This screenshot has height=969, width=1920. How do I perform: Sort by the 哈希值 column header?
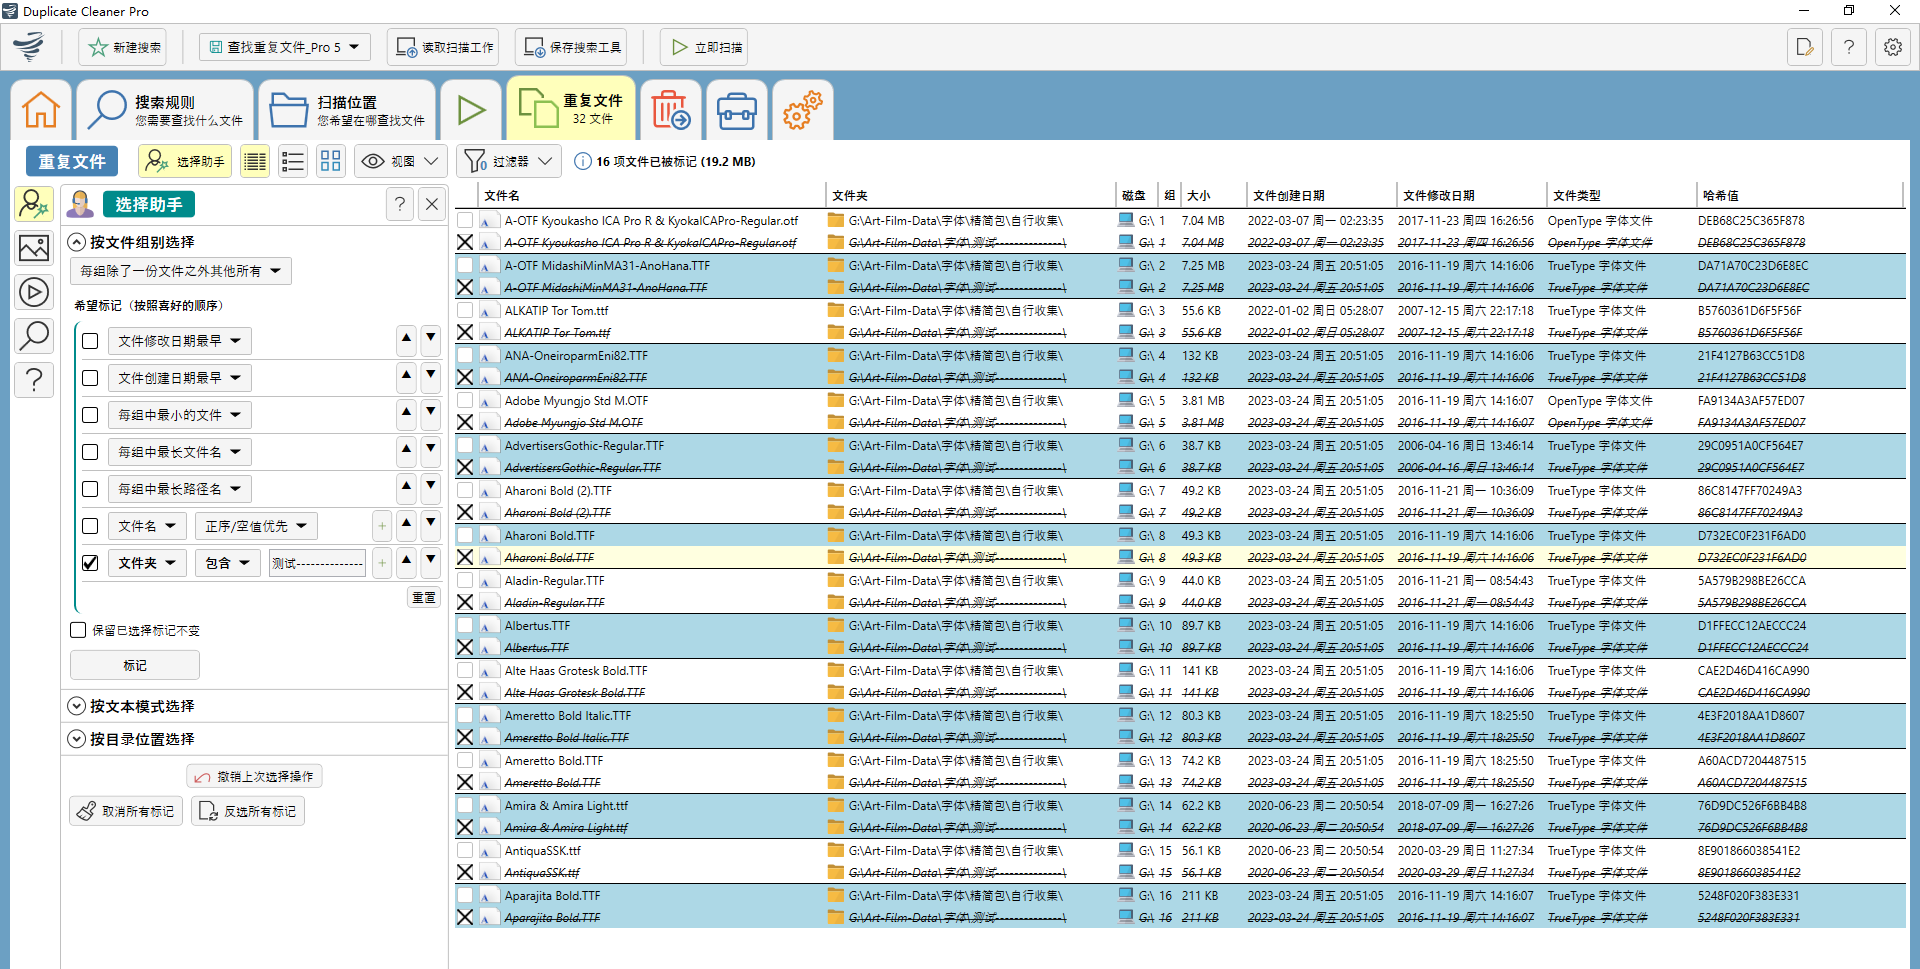(1799, 196)
